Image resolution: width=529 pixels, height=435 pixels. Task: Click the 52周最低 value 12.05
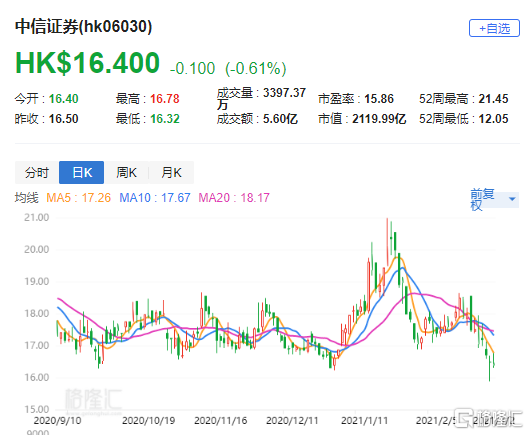pos(493,119)
